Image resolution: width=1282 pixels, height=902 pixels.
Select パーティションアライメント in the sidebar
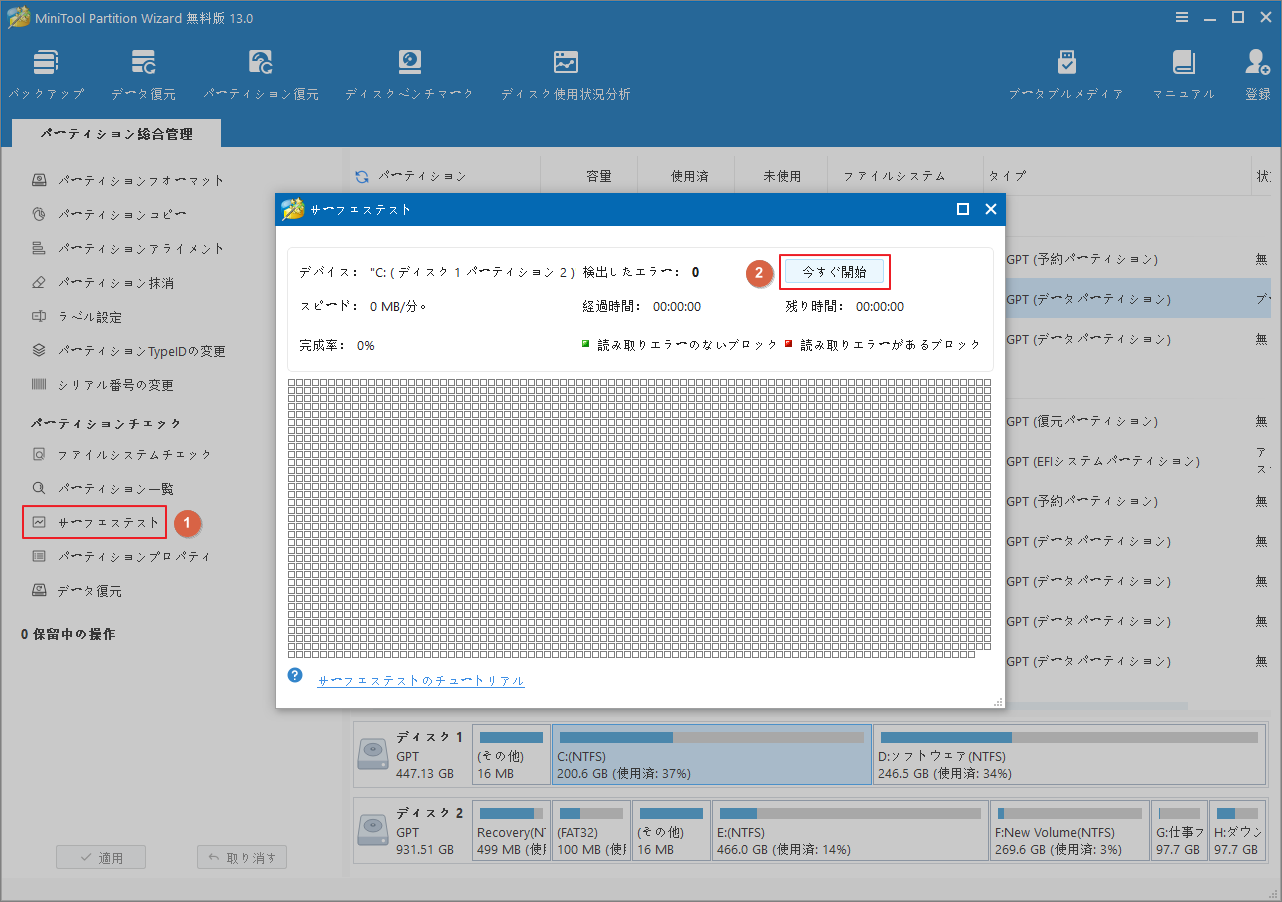click(x=128, y=249)
